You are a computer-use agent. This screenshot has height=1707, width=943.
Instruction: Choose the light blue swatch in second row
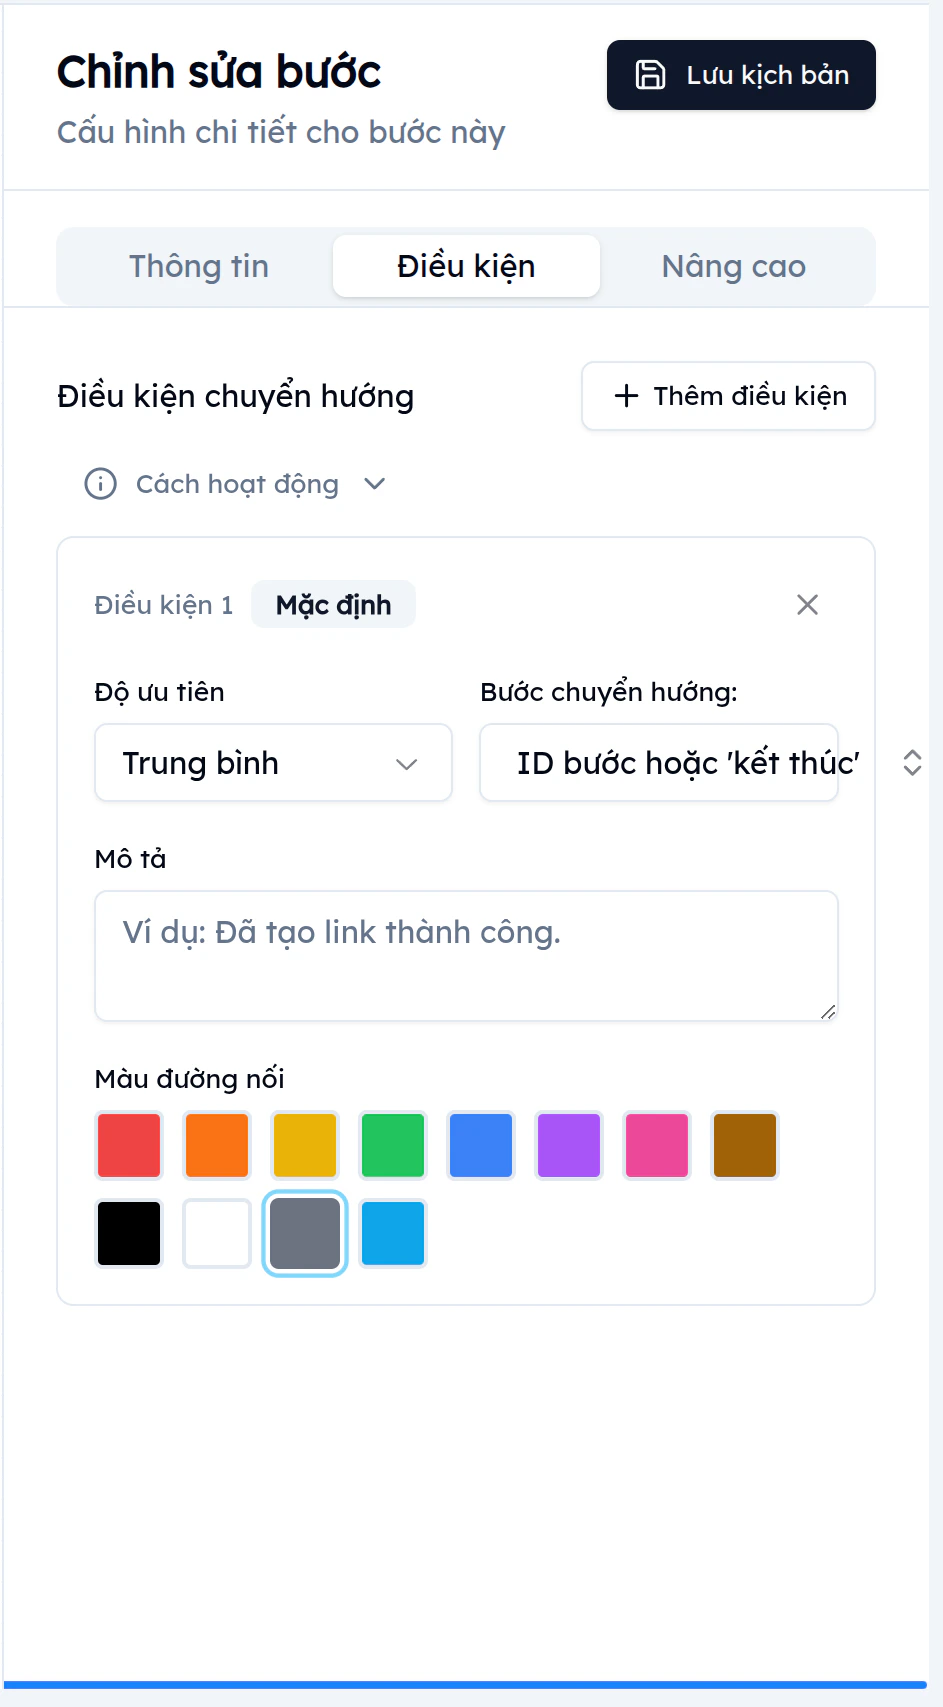tap(392, 1233)
